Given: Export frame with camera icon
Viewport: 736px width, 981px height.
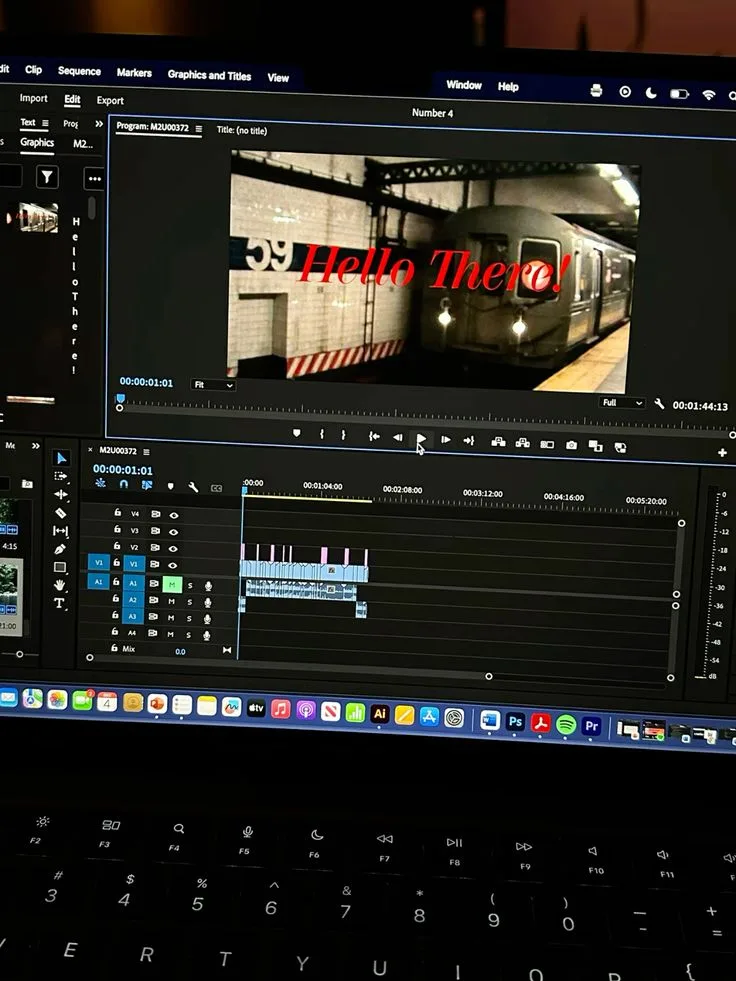Looking at the screenshot, I should tap(571, 445).
